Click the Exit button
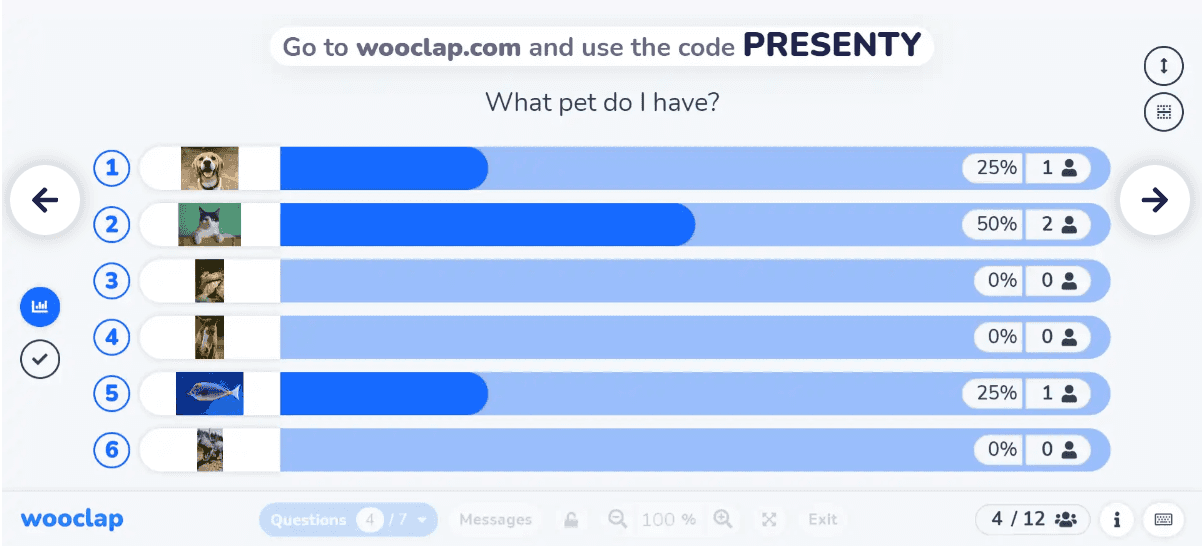The height and width of the screenshot is (546, 1204). tap(823, 519)
